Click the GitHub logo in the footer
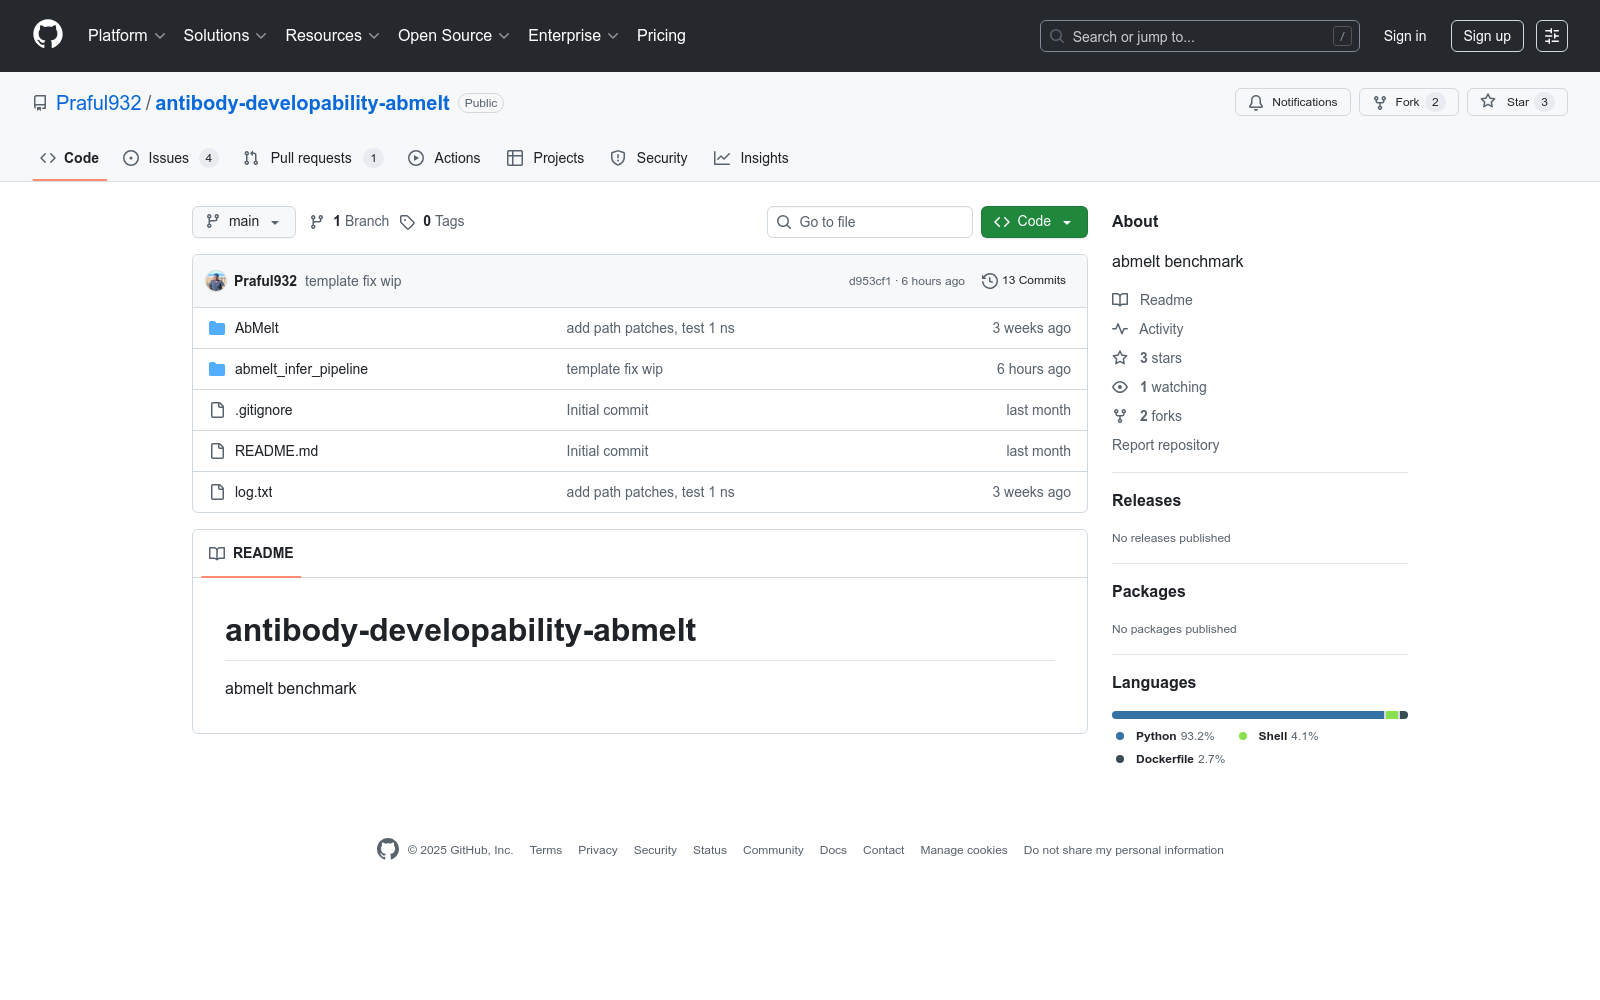The height and width of the screenshot is (1000, 1600). 388,849
